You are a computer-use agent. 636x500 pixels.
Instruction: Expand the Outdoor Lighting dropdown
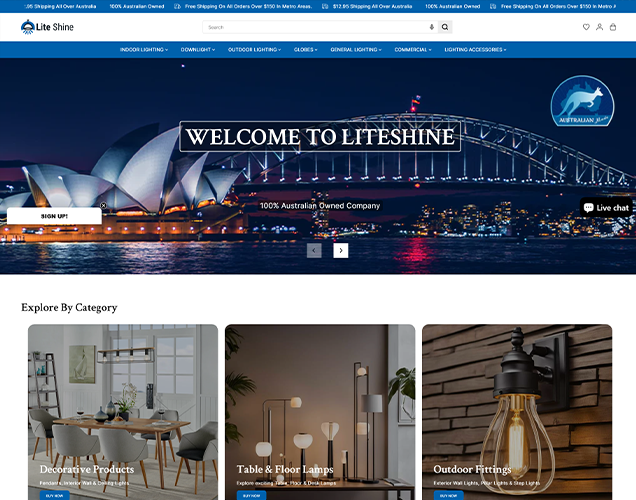point(254,49)
